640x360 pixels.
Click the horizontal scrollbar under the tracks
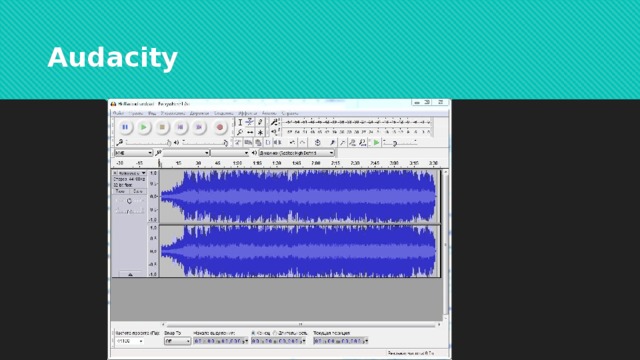(301, 324)
